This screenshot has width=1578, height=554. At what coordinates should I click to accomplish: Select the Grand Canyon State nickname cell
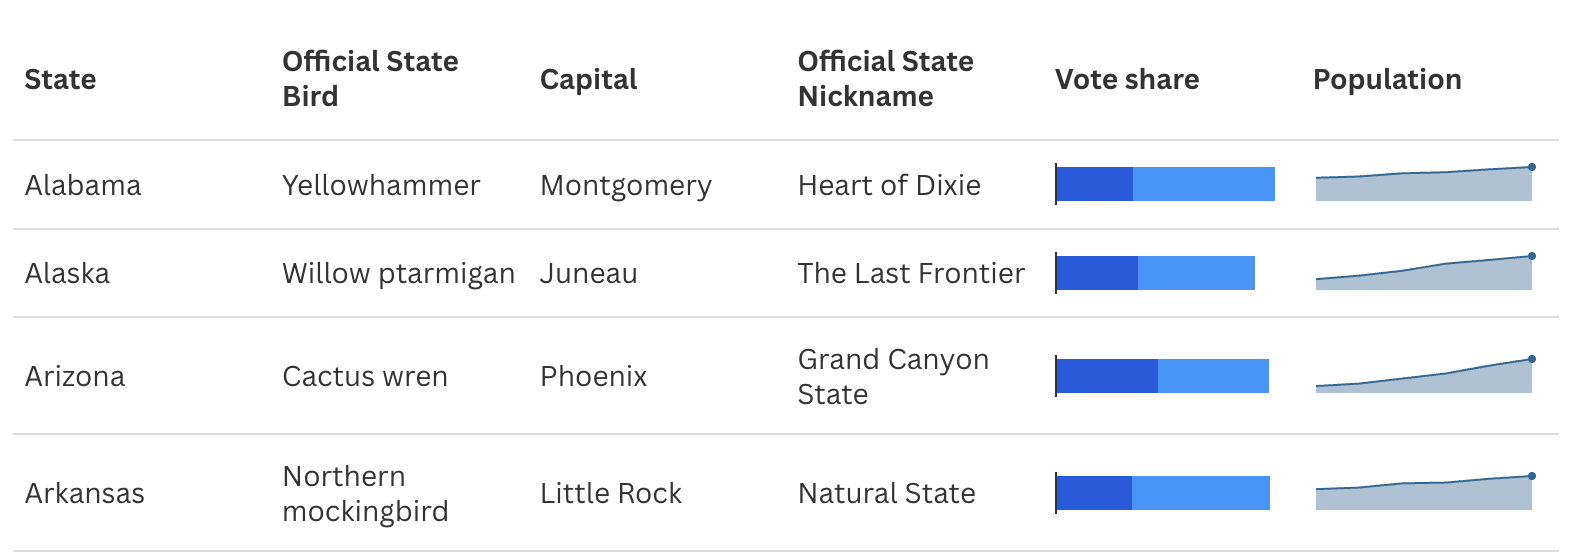coord(893,376)
